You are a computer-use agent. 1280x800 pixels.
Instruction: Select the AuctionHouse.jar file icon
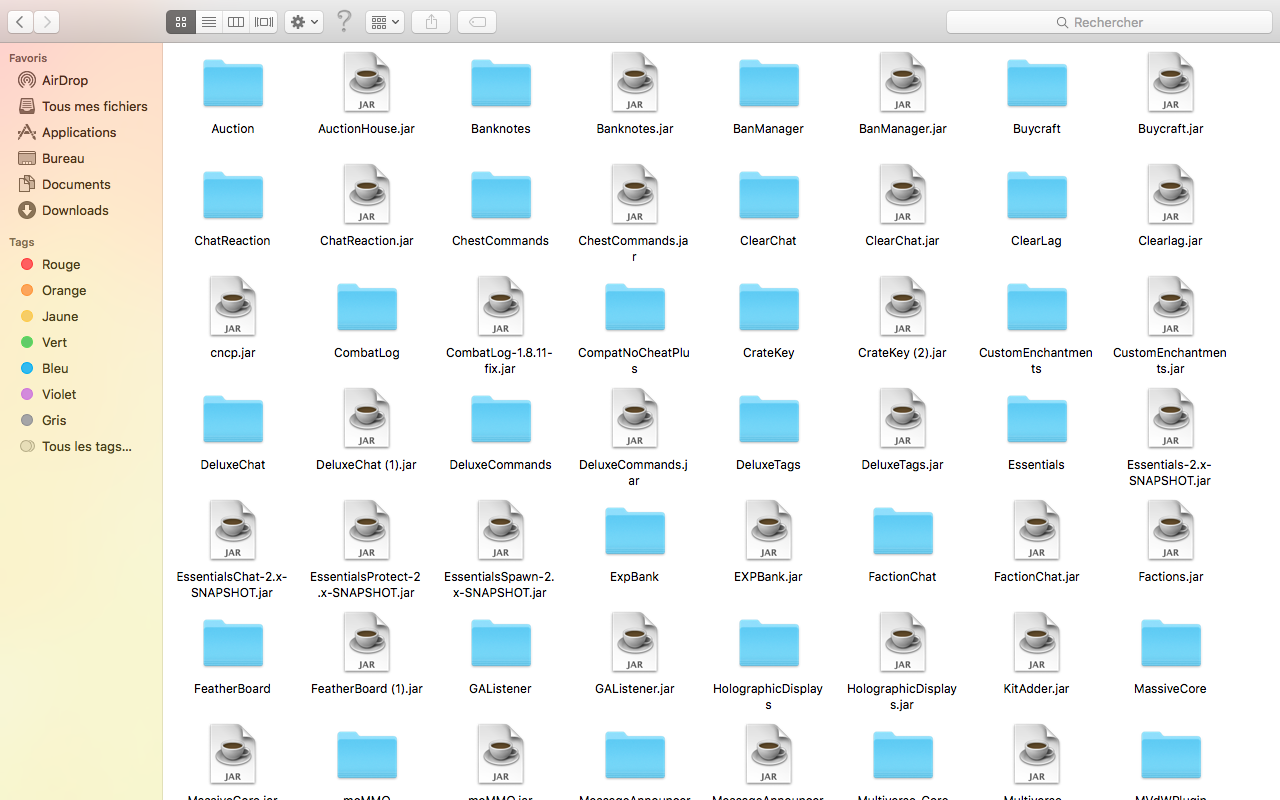367,82
